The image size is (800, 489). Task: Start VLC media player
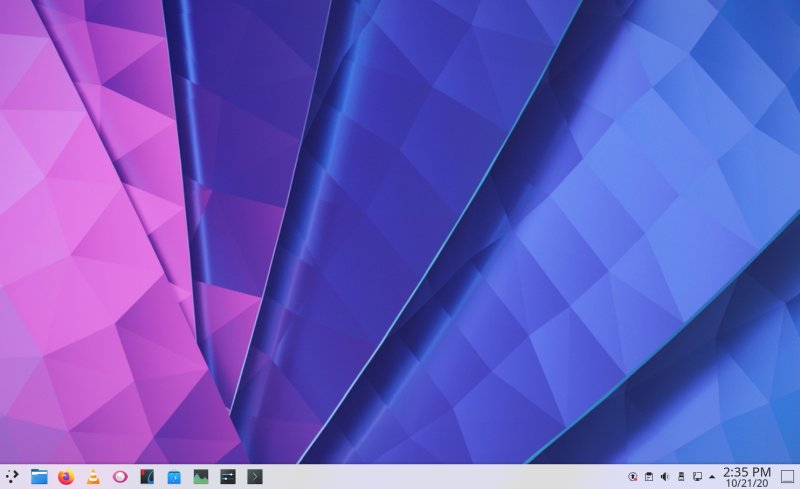pyautogui.click(x=93, y=477)
